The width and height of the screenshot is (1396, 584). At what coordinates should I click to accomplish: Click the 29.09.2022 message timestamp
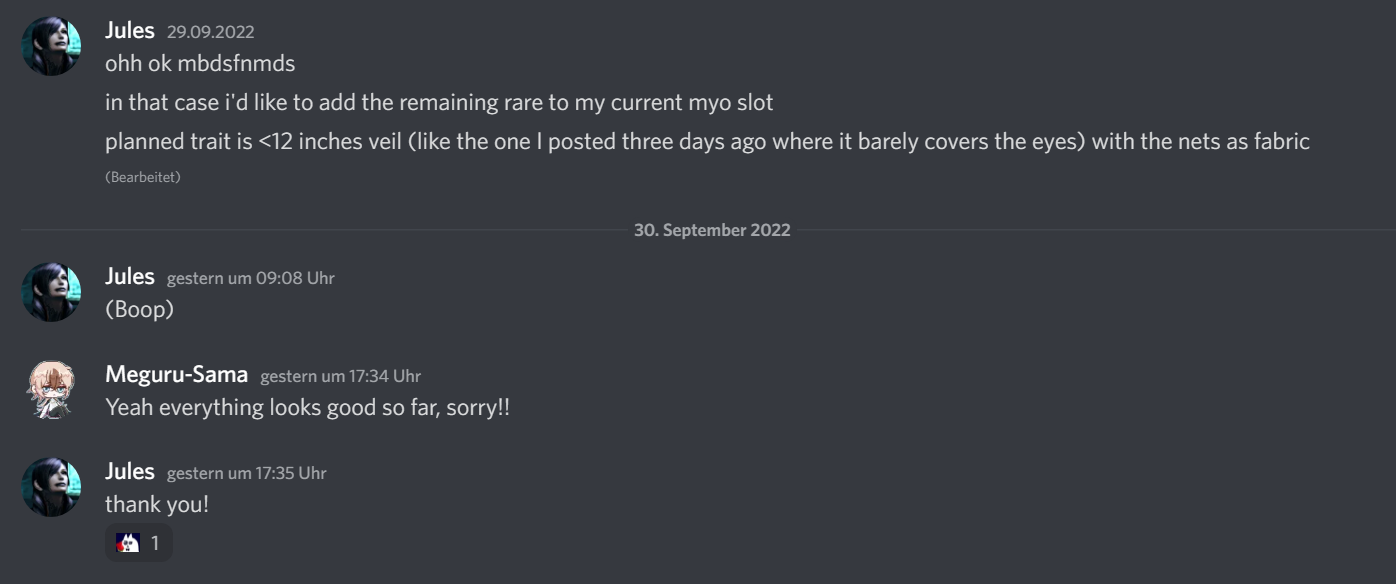[210, 32]
